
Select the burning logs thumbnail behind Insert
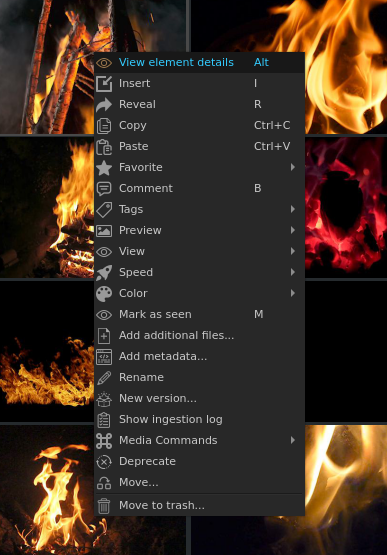click(46, 67)
